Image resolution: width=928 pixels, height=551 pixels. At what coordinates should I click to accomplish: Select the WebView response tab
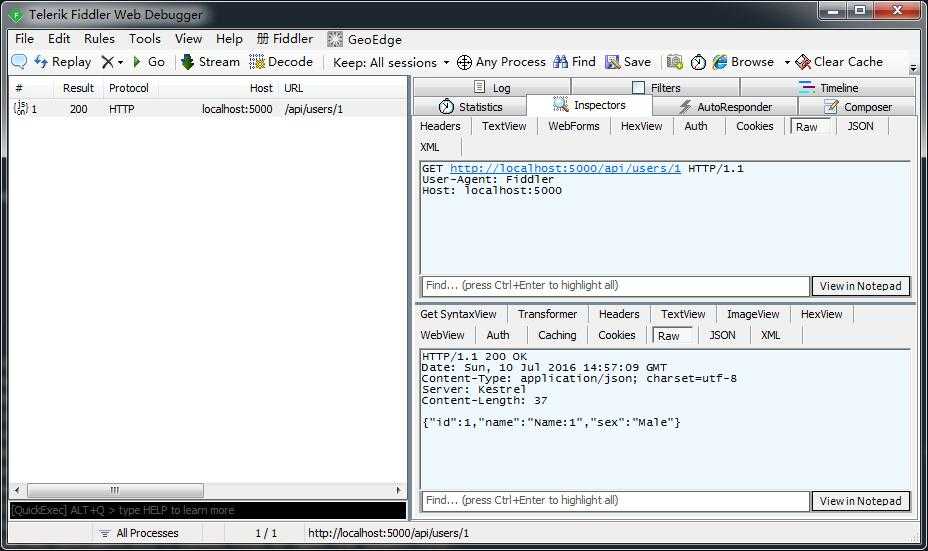443,335
